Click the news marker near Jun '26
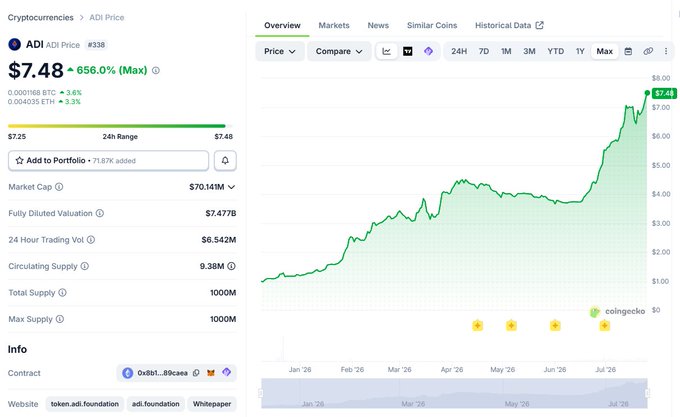Image resolution: width=680 pixels, height=417 pixels. (x=555, y=326)
